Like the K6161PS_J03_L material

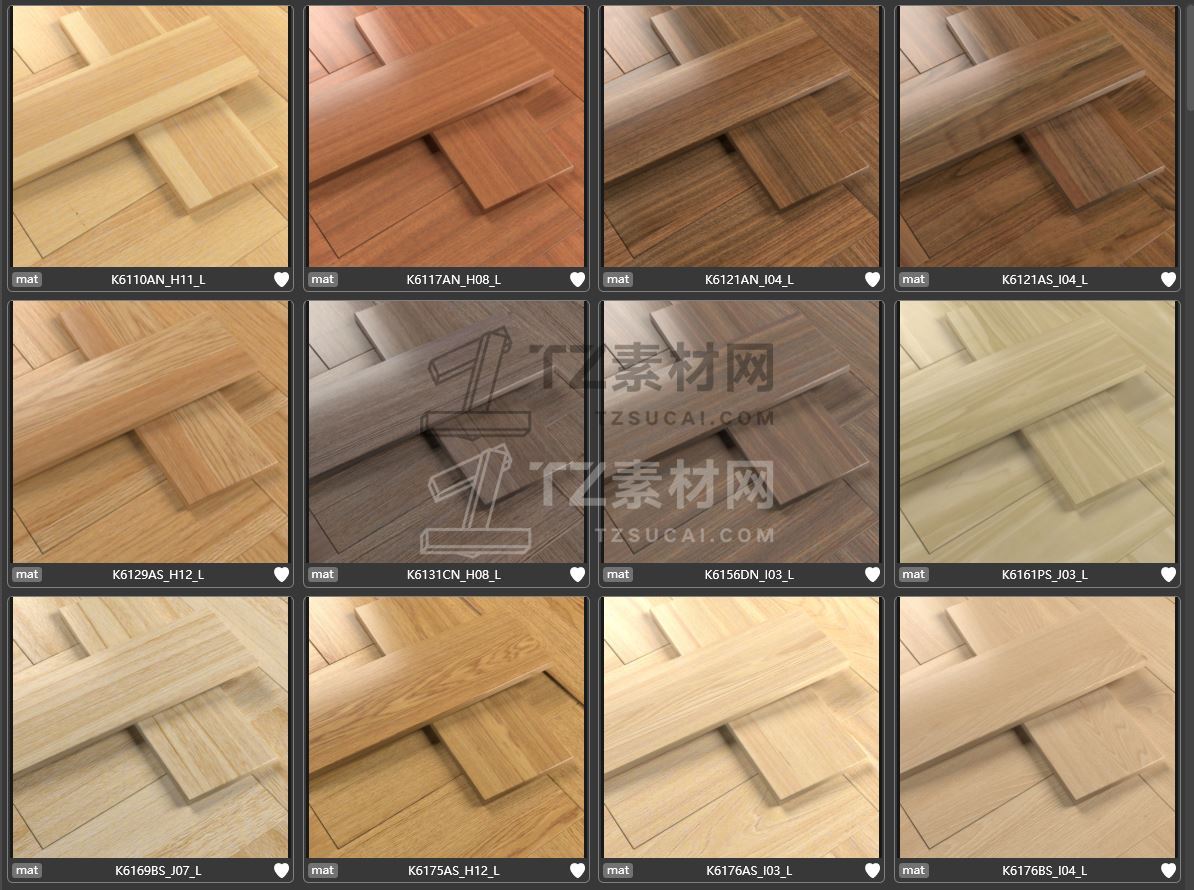click(x=1168, y=574)
